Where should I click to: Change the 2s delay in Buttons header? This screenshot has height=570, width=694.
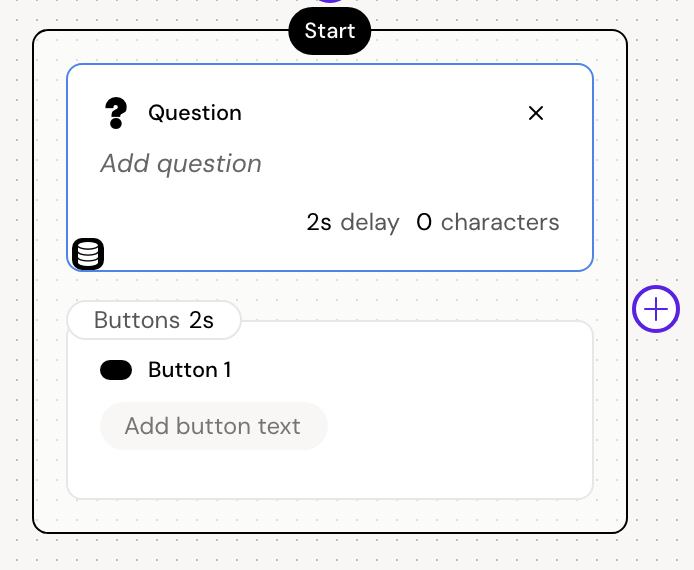click(x=202, y=320)
